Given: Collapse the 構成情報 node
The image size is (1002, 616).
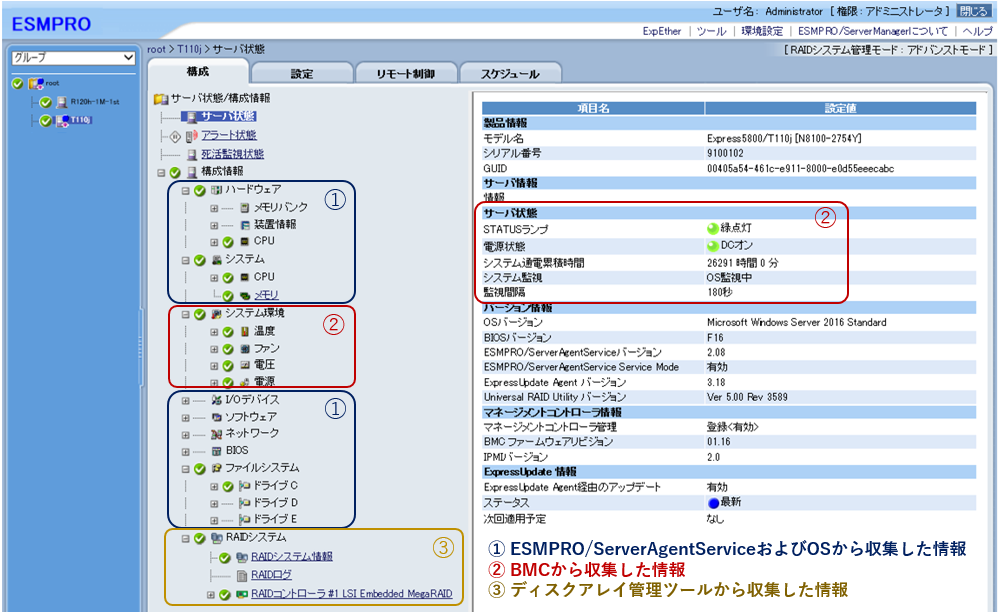Looking at the screenshot, I should [x=161, y=173].
